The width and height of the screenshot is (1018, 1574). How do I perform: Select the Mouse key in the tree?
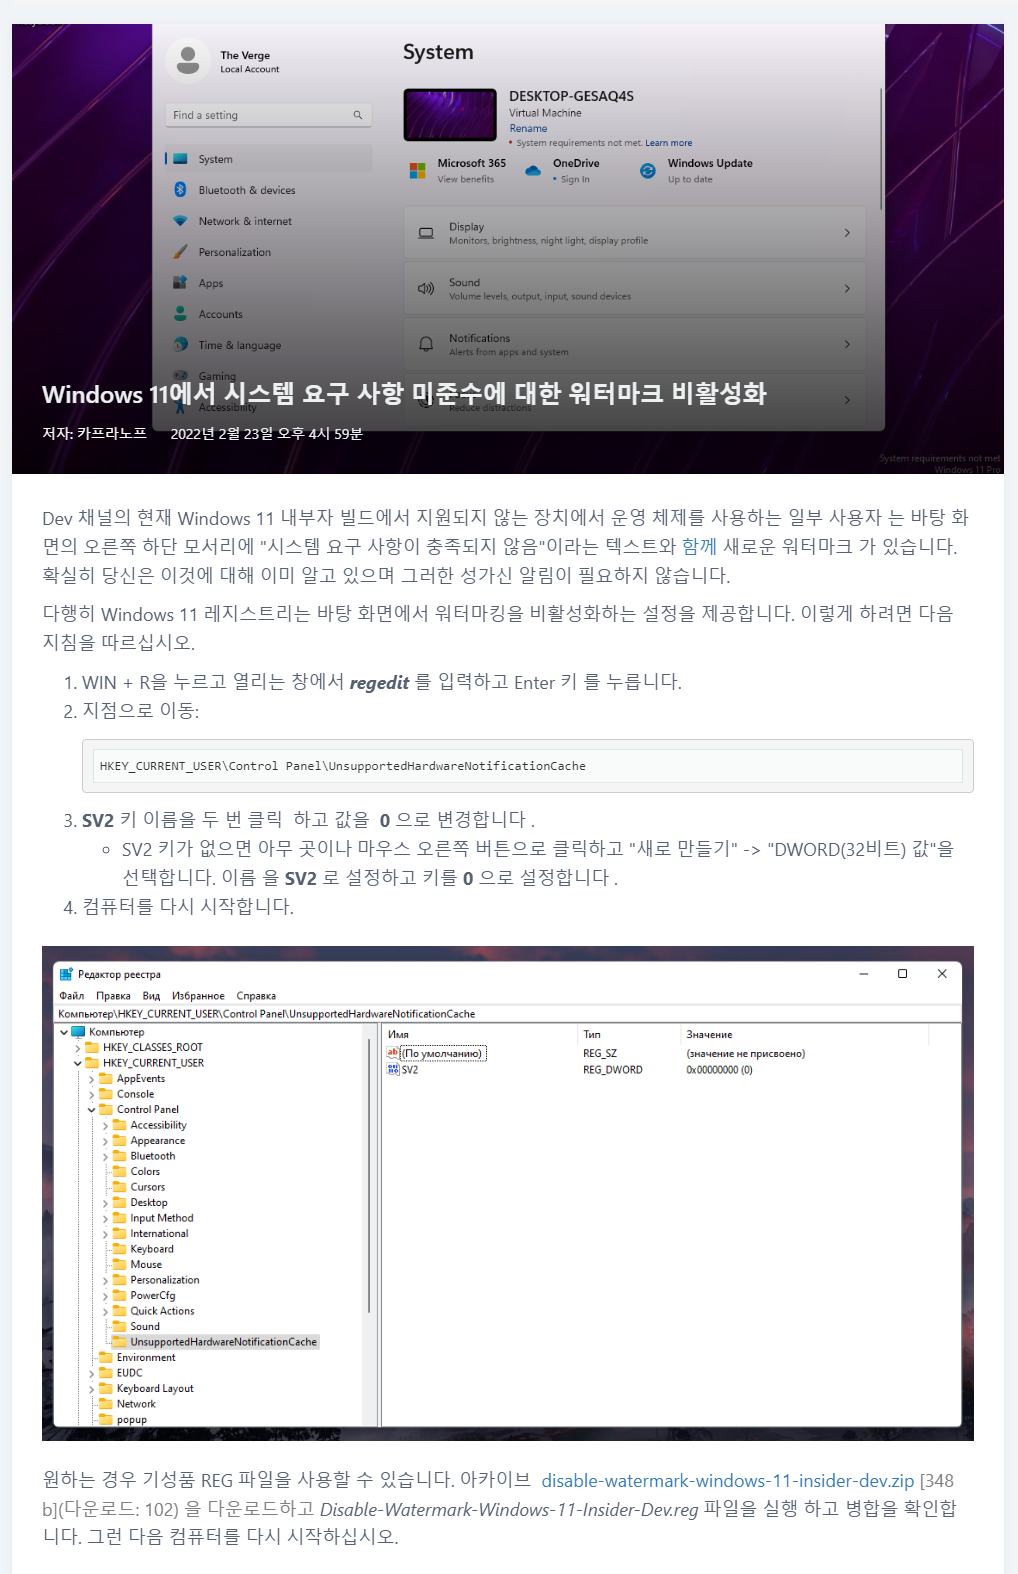tap(146, 1265)
